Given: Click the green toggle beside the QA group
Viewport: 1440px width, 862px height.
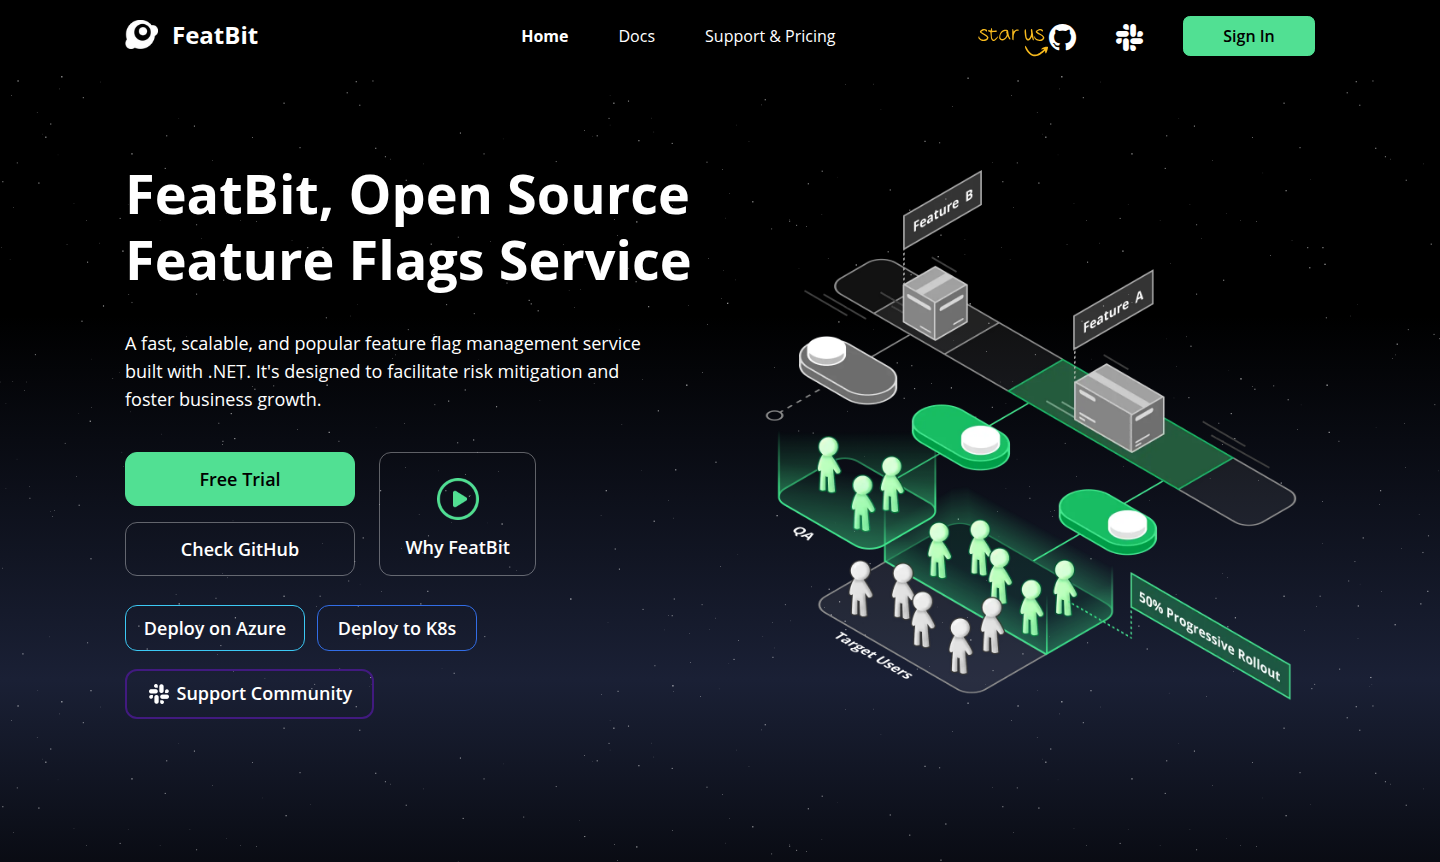Looking at the screenshot, I should [961, 436].
